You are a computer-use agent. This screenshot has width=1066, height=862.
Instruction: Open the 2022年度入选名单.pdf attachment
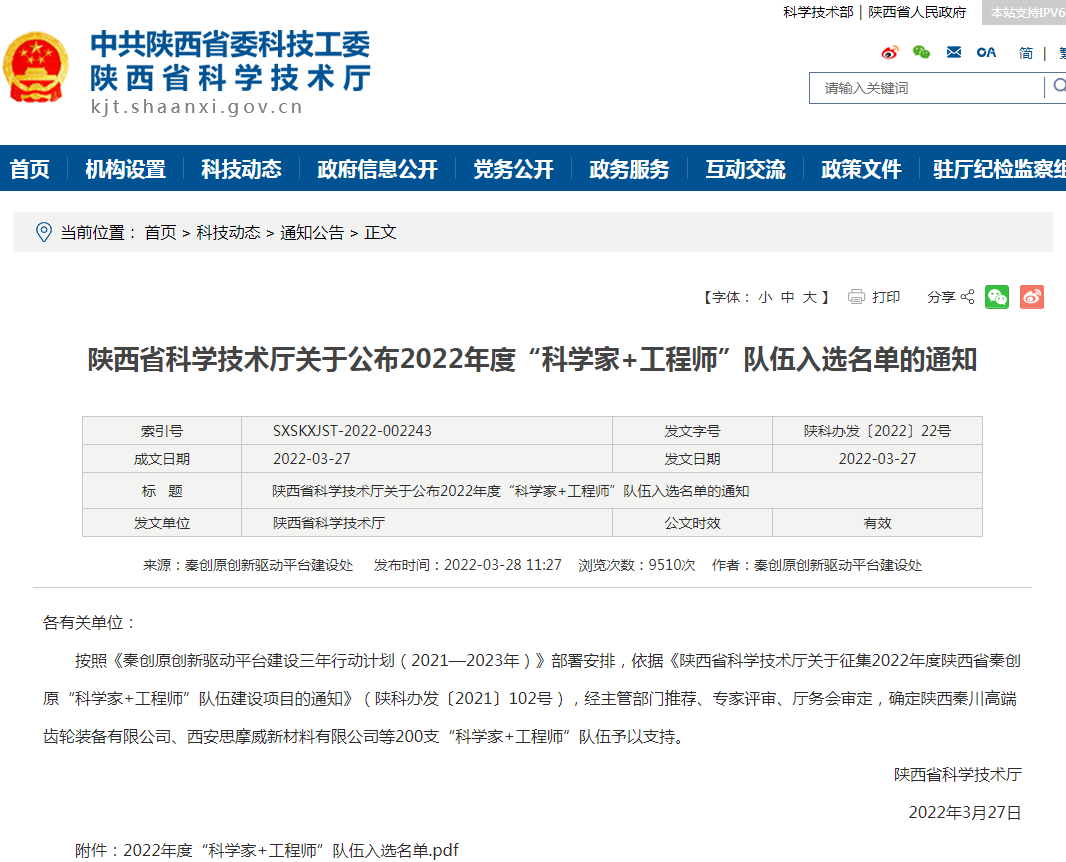point(291,850)
